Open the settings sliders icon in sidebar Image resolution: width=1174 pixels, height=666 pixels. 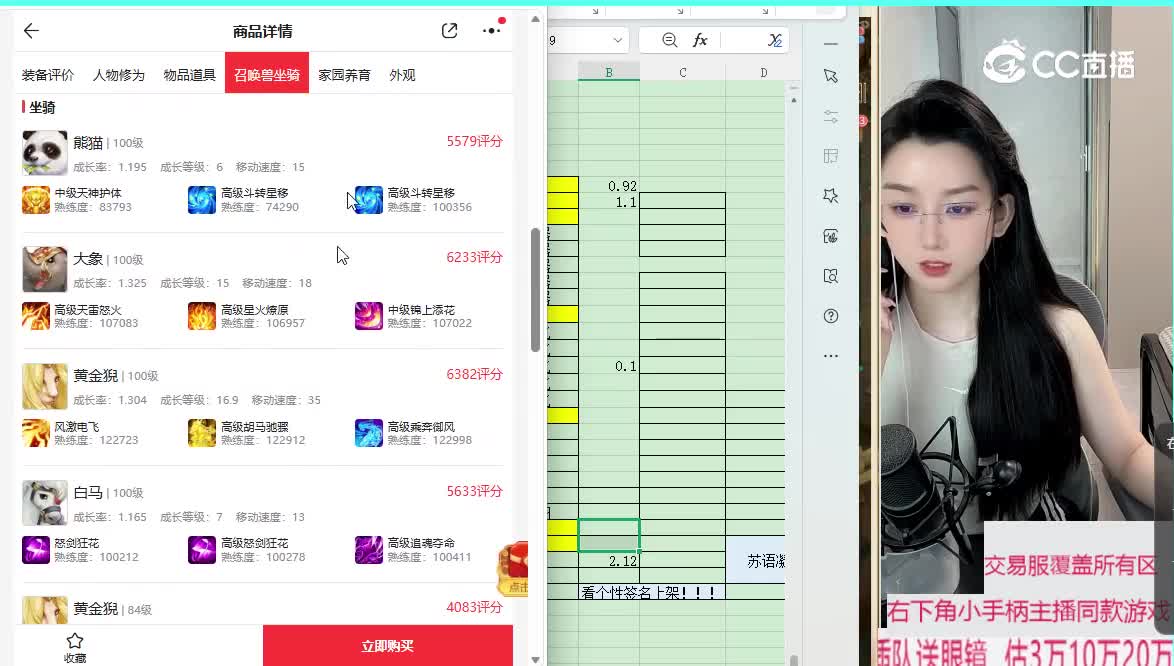click(830, 117)
